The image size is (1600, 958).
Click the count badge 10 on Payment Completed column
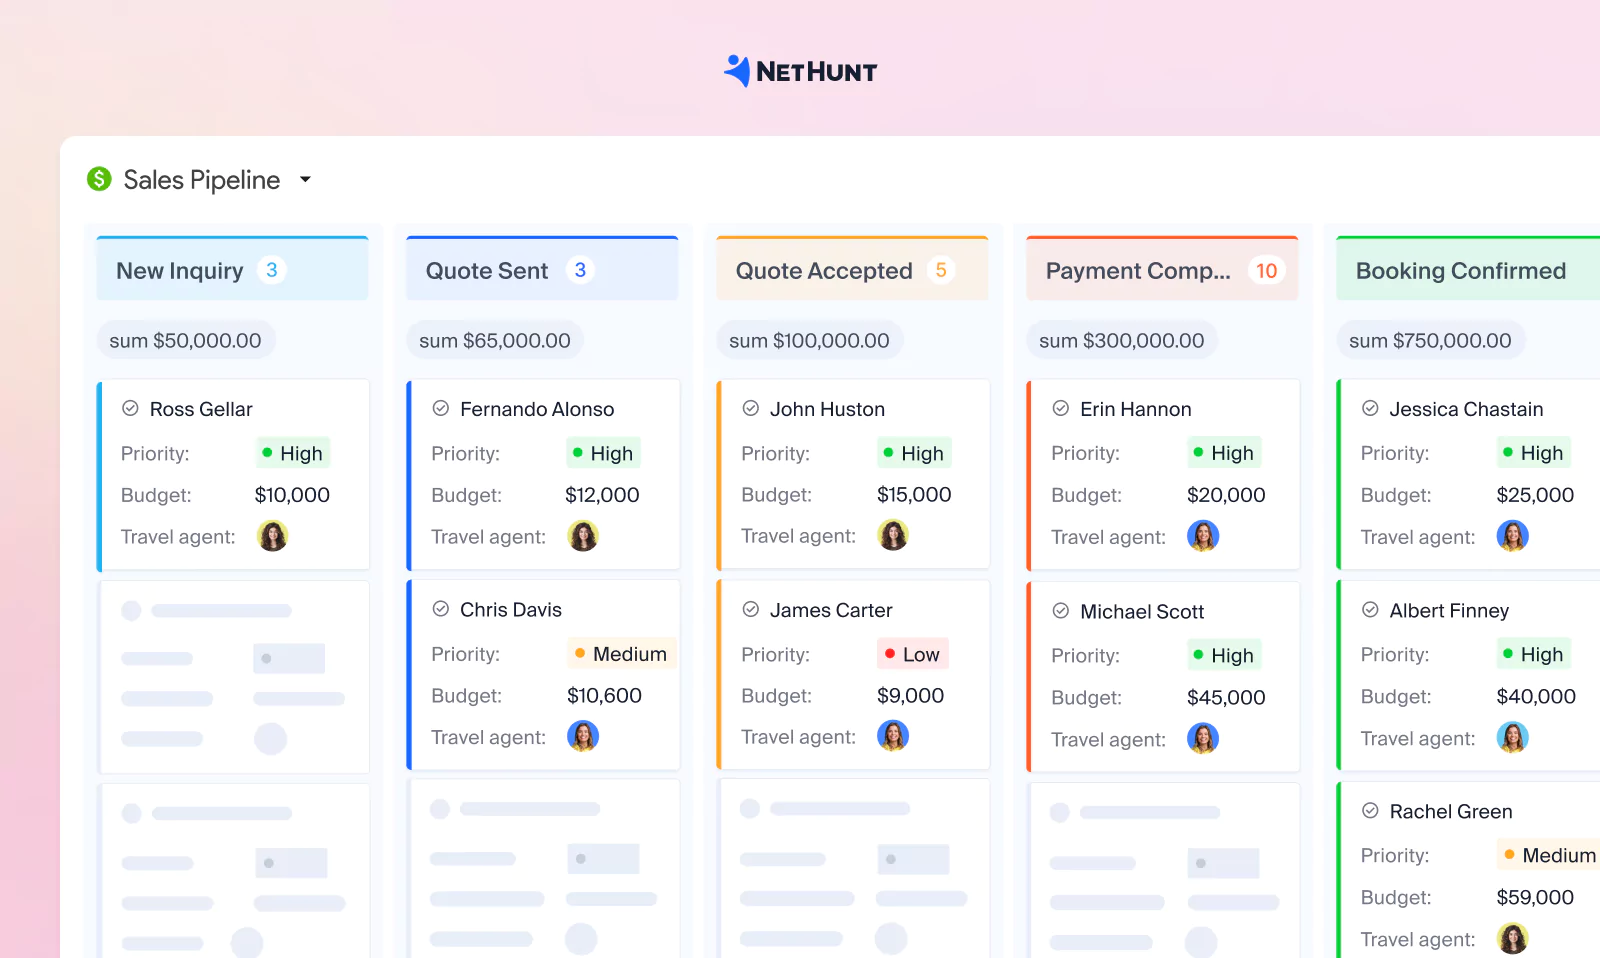point(1266,270)
